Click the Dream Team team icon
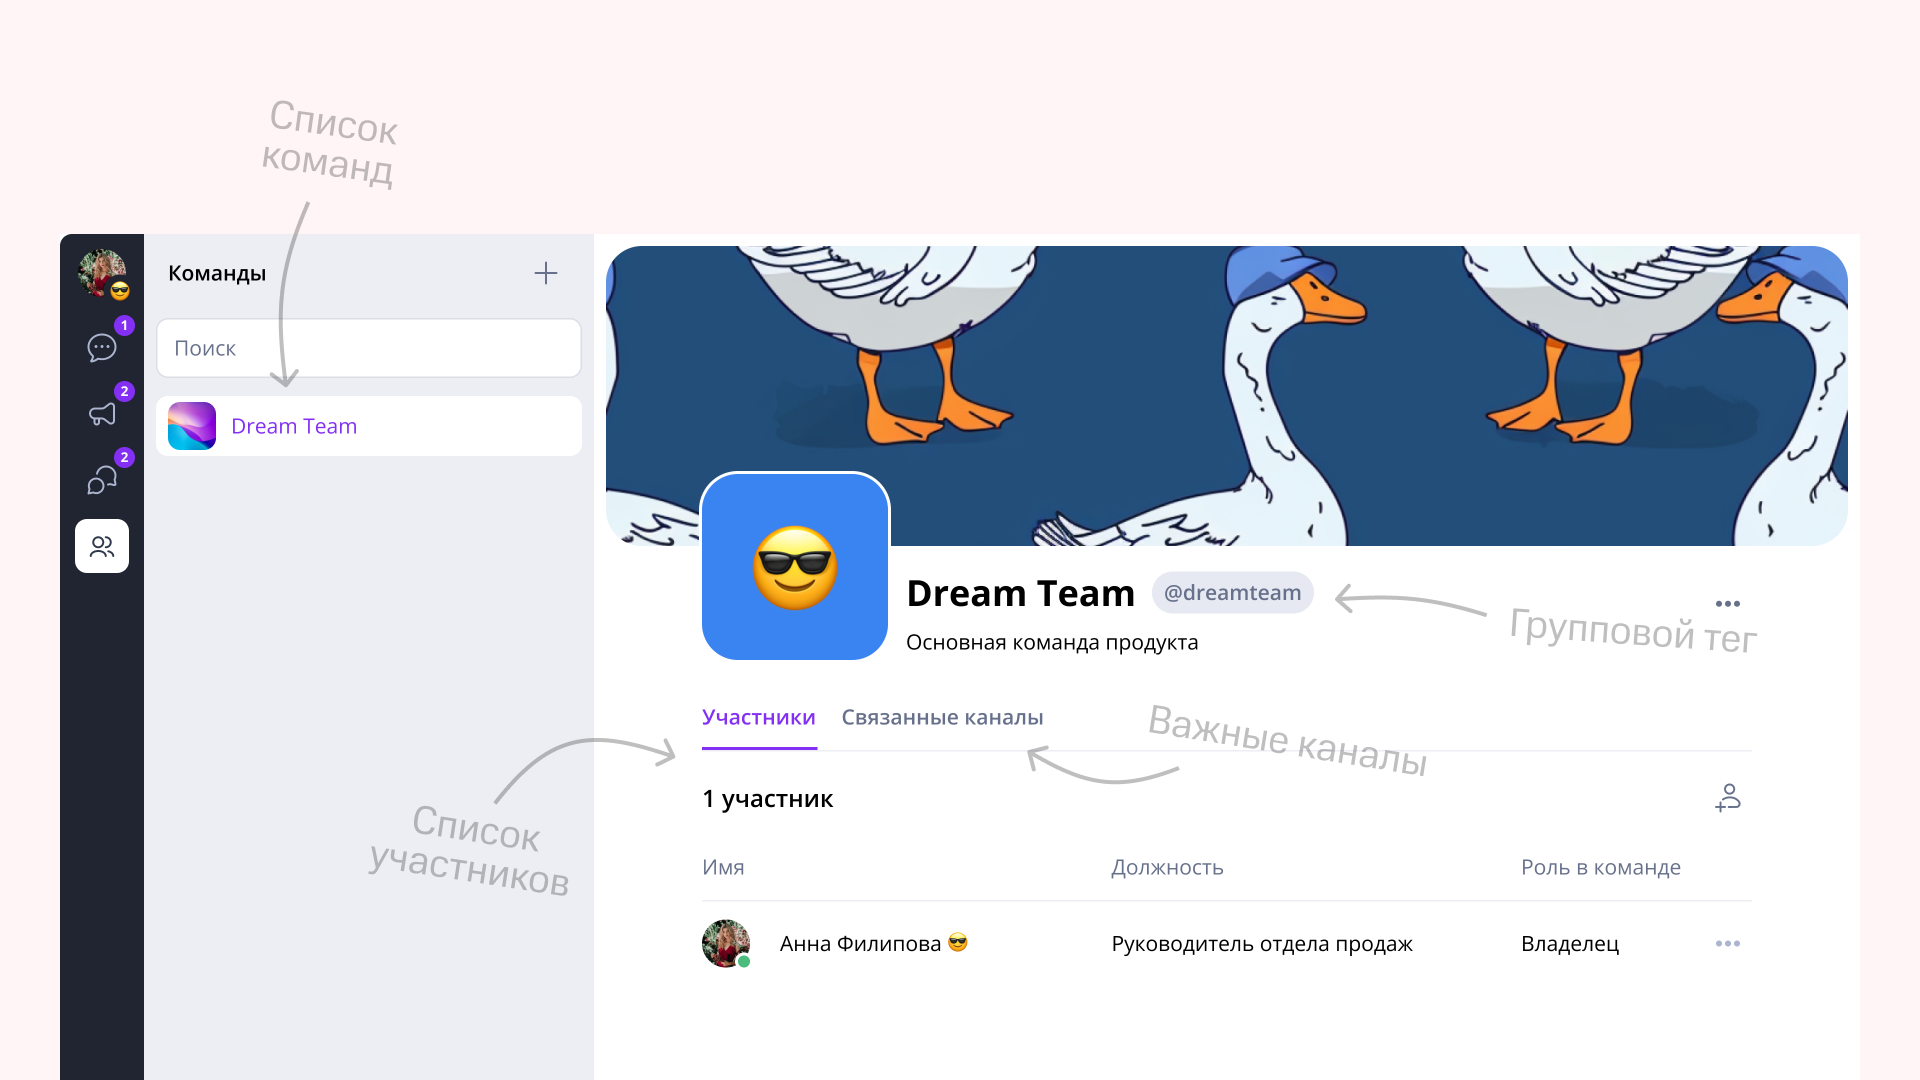Screen dimensions: 1920x1080 [190, 425]
